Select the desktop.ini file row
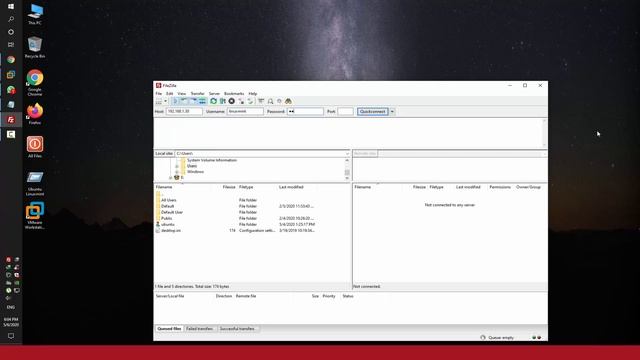This screenshot has height=360, width=640. (x=252, y=231)
